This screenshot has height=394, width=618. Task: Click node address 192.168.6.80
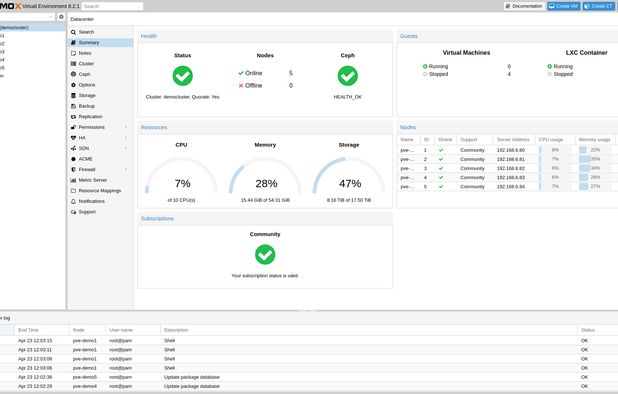[x=511, y=150]
